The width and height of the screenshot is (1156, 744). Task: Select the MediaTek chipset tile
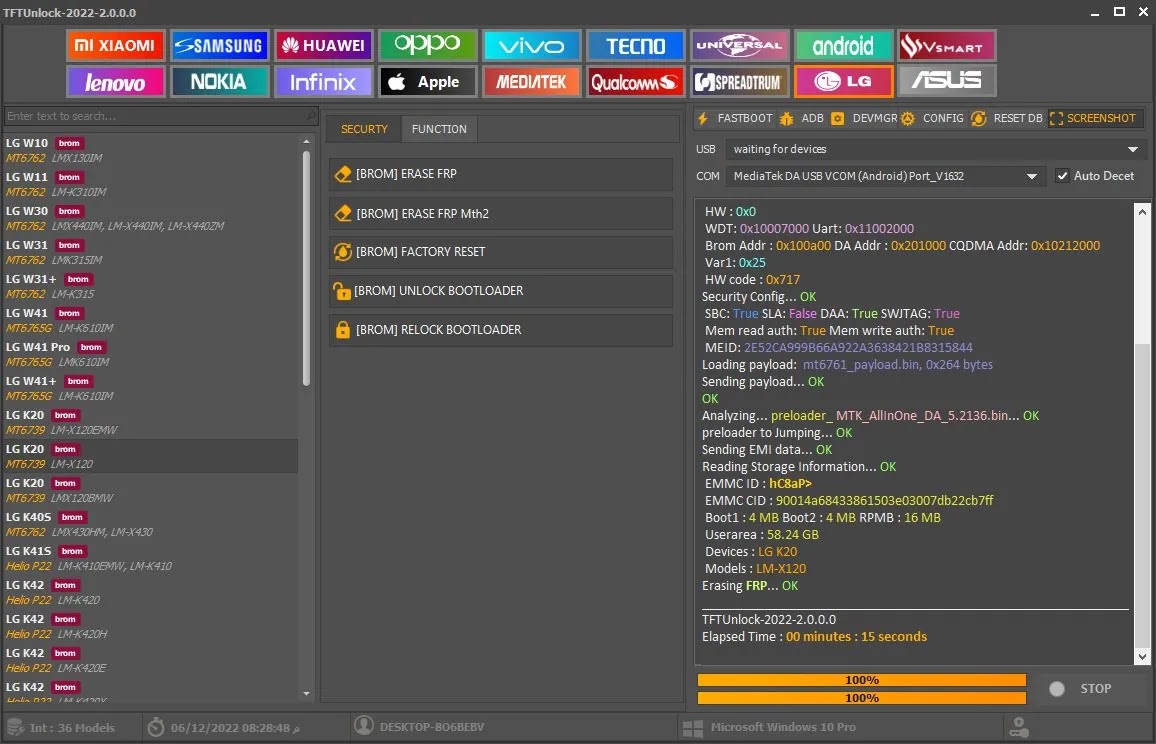click(x=532, y=82)
